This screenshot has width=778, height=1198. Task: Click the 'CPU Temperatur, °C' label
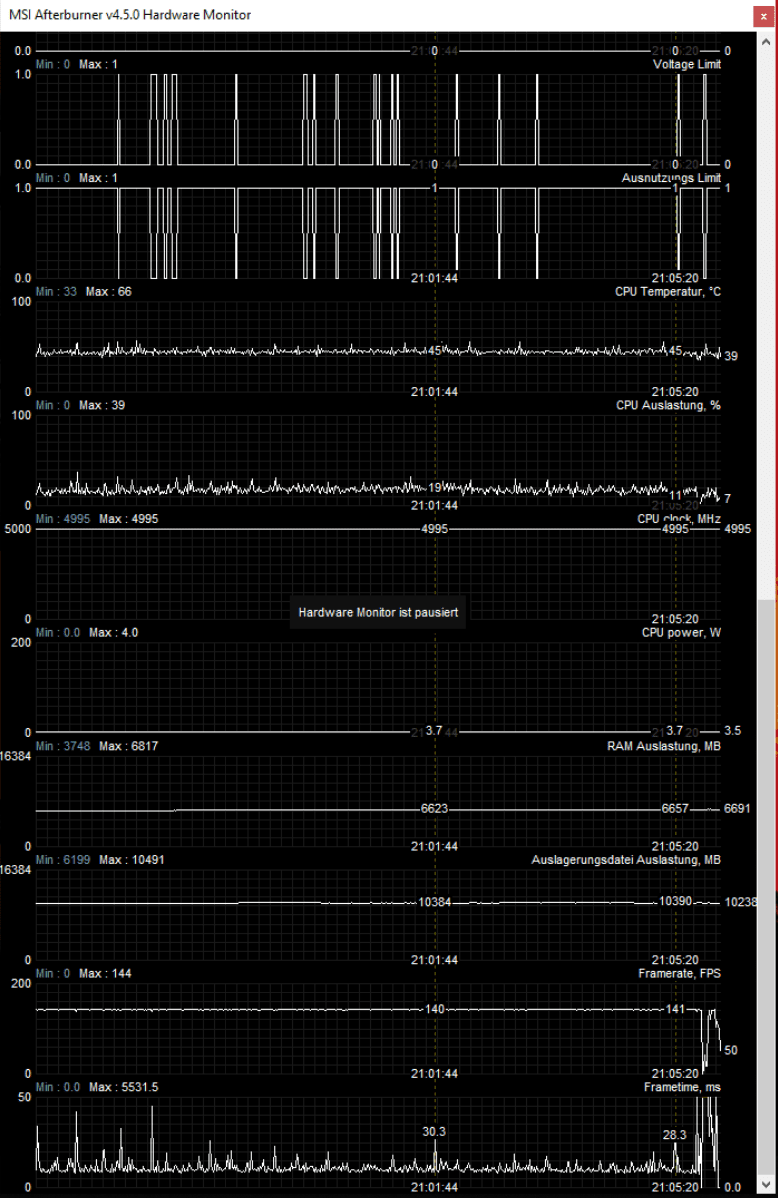(667, 292)
